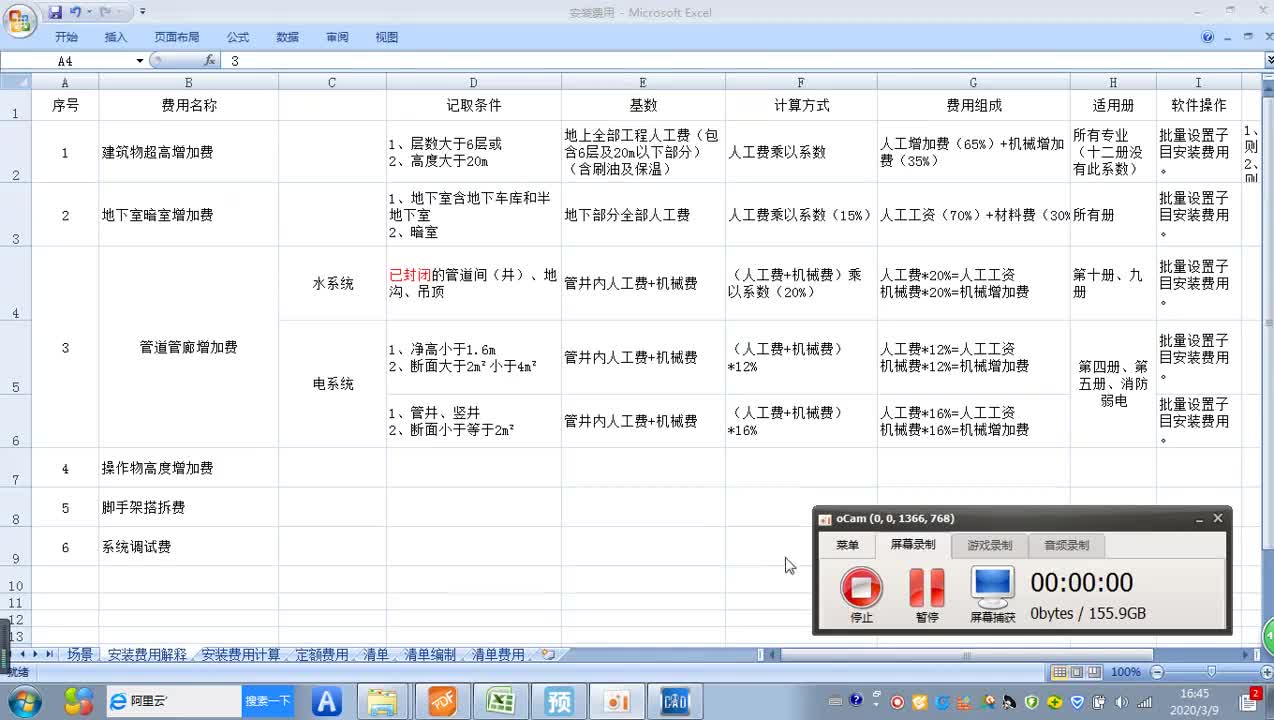1274x720 pixels.
Task: Switch to oCam 游戏录制 tab
Action: pos(989,545)
